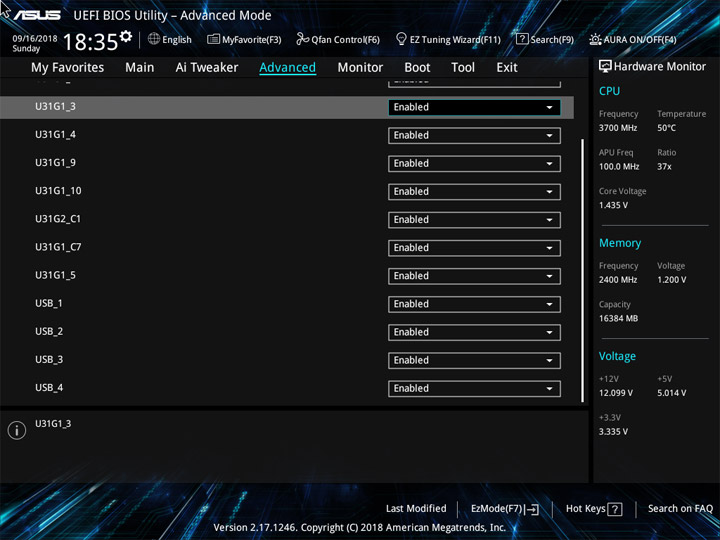
Task: Click the EzMode switch arrow icon
Action: pos(532,509)
